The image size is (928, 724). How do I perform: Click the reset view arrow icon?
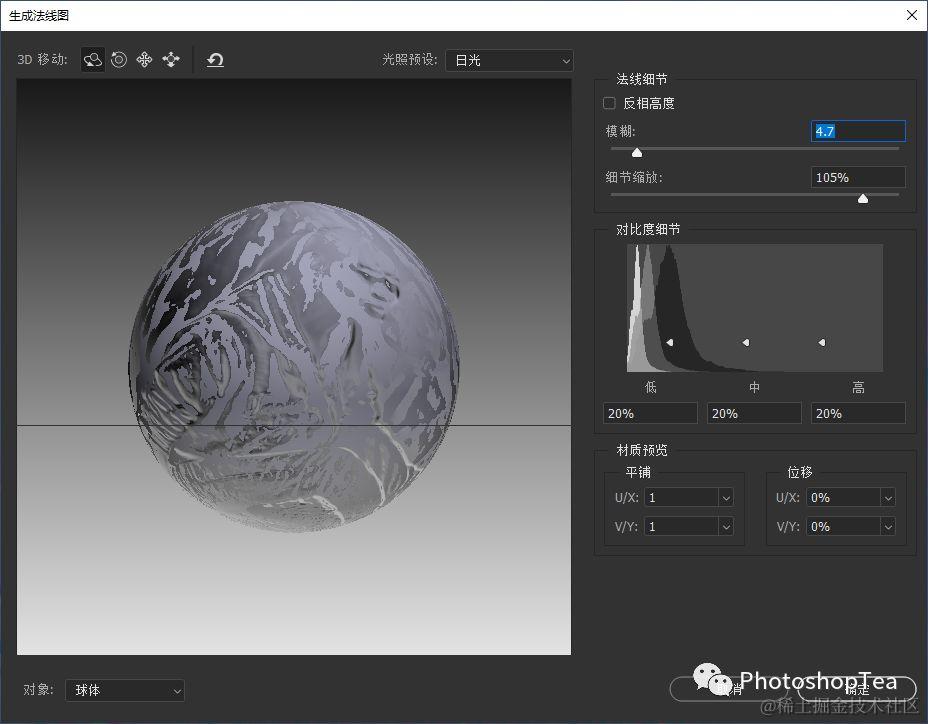pyautogui.click(x=215, y=60)
